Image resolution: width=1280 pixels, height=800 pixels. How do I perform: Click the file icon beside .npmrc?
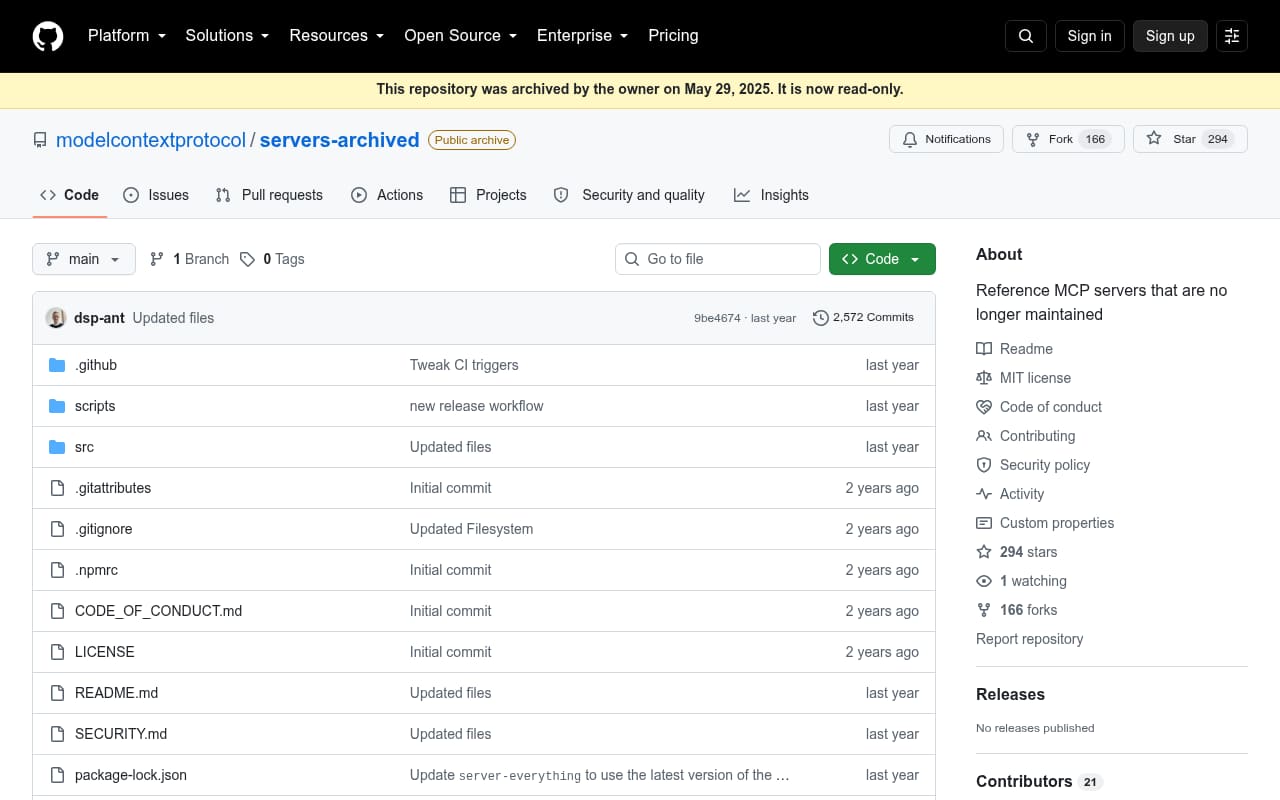click(x=57, y=570)
